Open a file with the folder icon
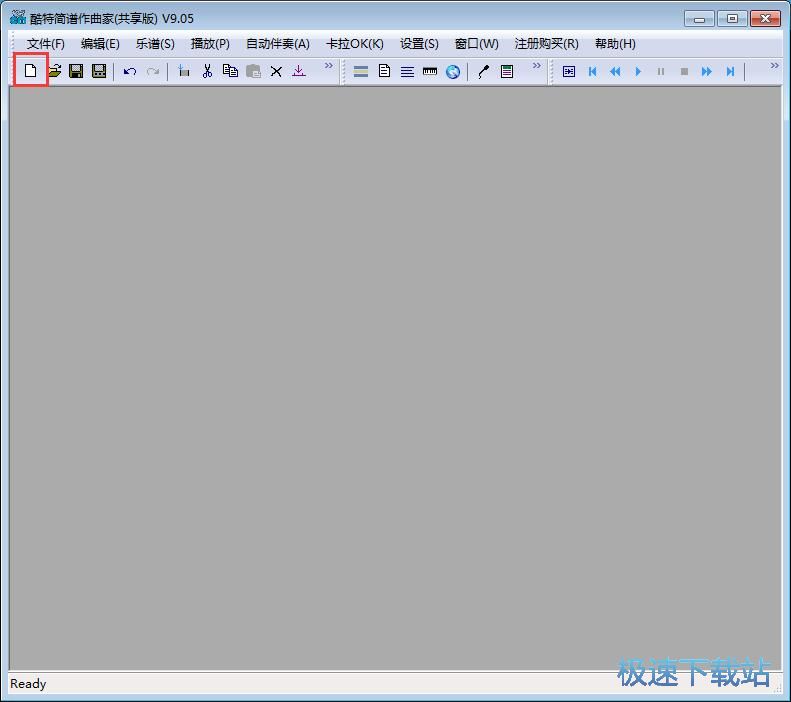Image resolution: width=791 pixels, height=702 pixels. coord(54,71)
